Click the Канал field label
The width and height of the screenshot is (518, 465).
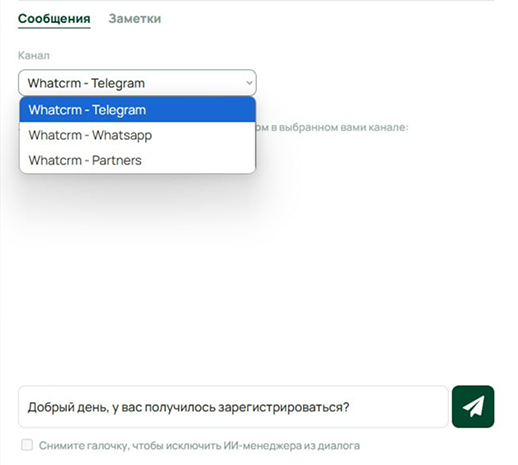34,55
